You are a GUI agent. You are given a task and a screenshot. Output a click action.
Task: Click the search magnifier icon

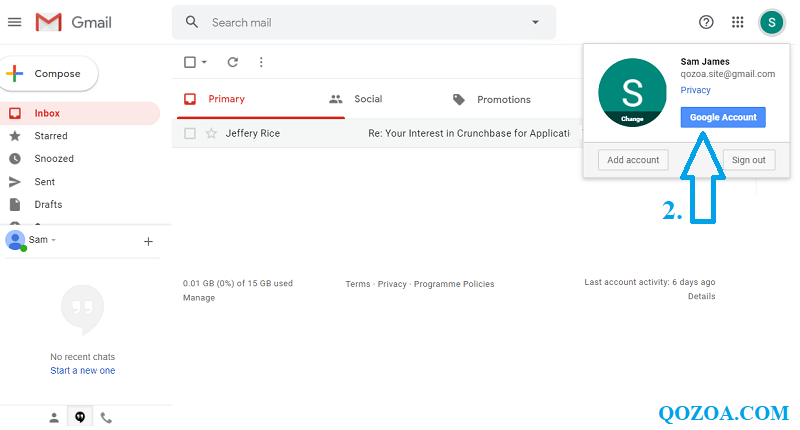coord(192,22)
